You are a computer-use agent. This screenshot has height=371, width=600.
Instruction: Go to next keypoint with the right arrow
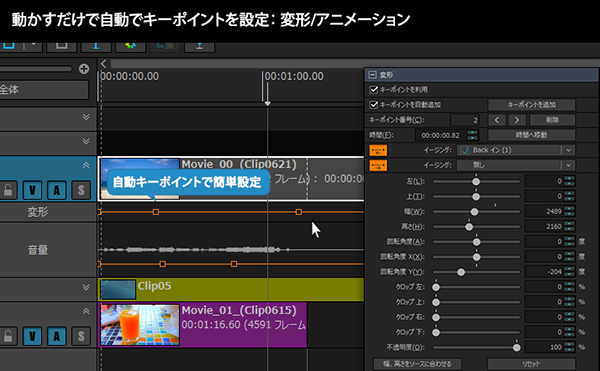pos(517,120)
